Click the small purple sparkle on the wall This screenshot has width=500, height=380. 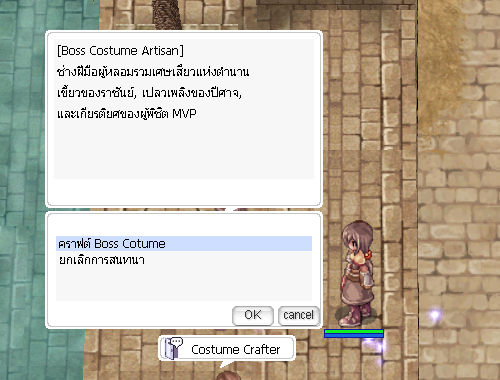tap(435, 314)
